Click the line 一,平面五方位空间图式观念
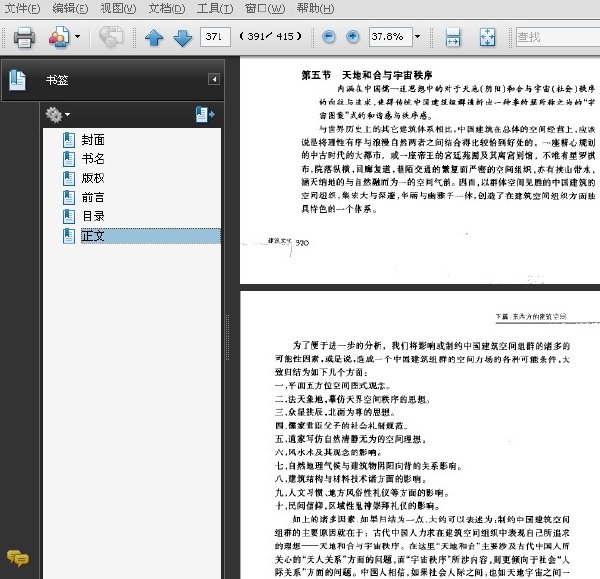 tap(333, 386)
